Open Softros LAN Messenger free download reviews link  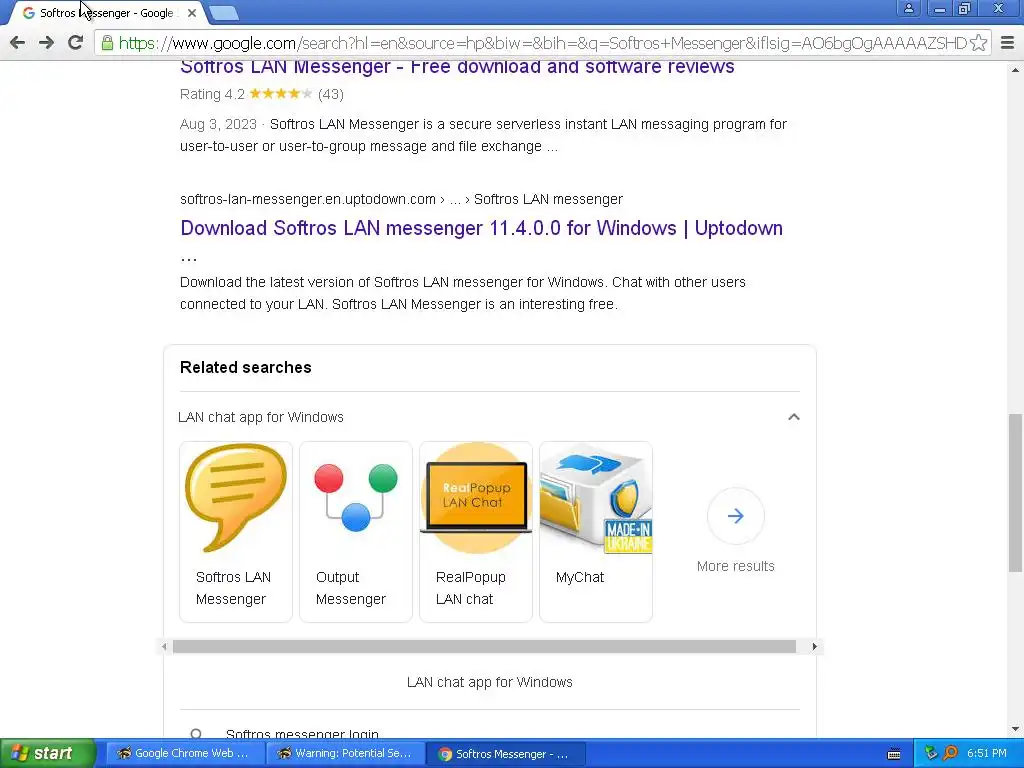[457, 67]
